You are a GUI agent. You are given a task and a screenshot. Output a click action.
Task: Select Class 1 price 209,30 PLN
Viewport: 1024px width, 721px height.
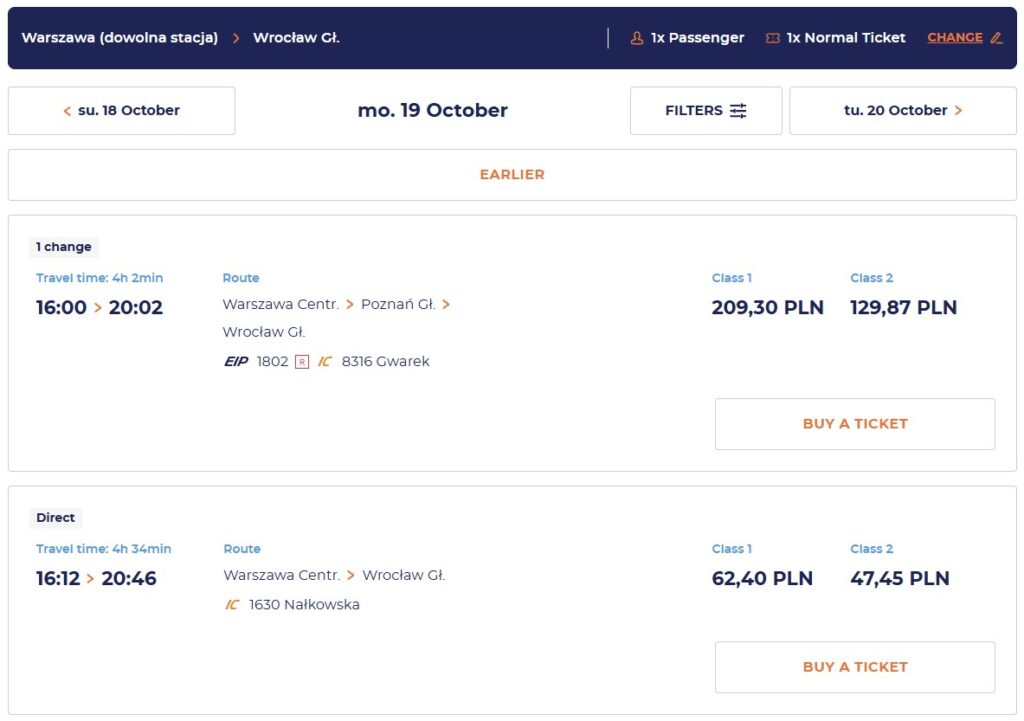767,308
